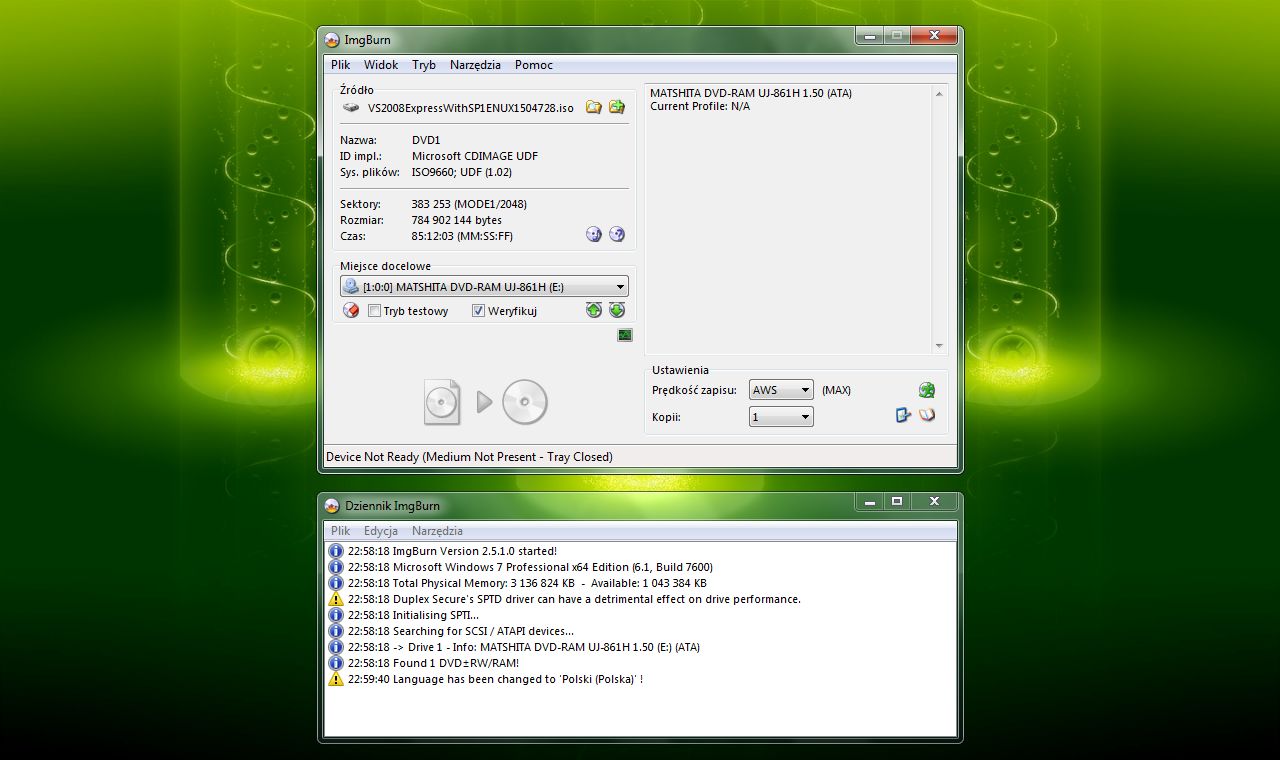Viewport: 1280px width, 760px height.
Task: Click the '784 902 144 bytes' size value
Action: point(457,220)
